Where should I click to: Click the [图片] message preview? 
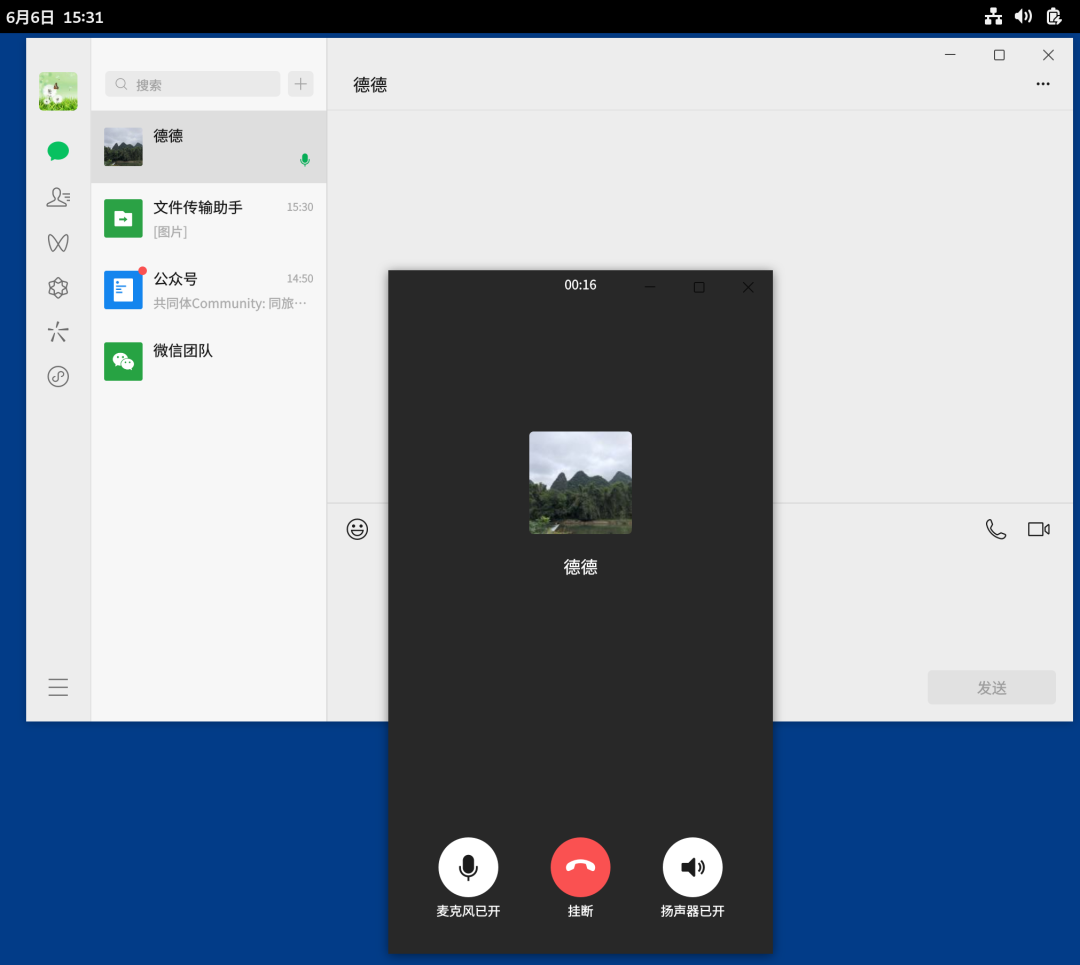[170, 231]
